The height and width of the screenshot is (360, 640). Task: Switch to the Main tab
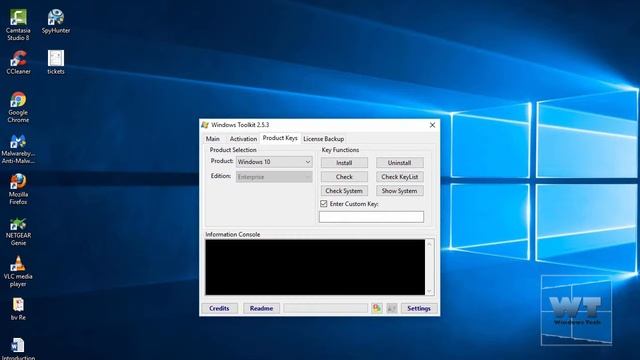(213, 139)
